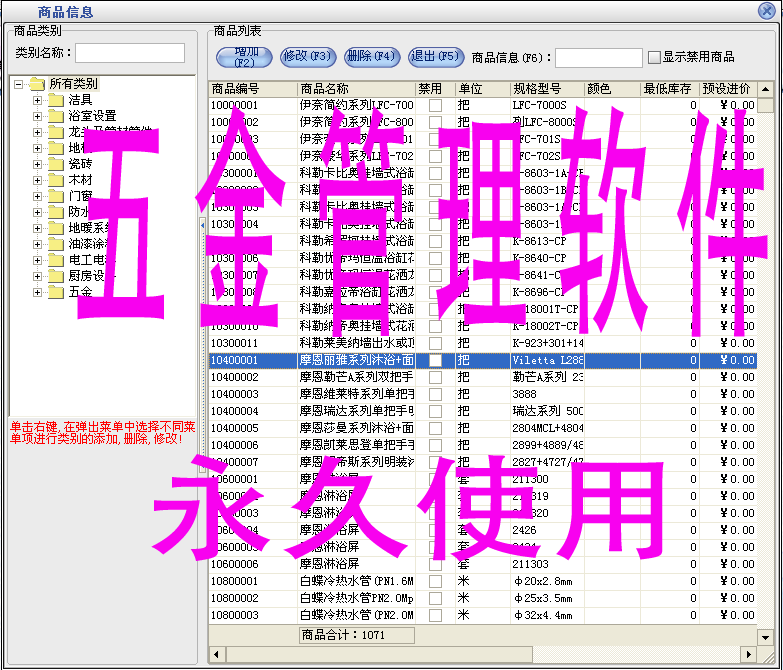Expand the 门窗 category node
Image resolution: width=783 pixels, height=670 pixels.
(x=37, y=196)
